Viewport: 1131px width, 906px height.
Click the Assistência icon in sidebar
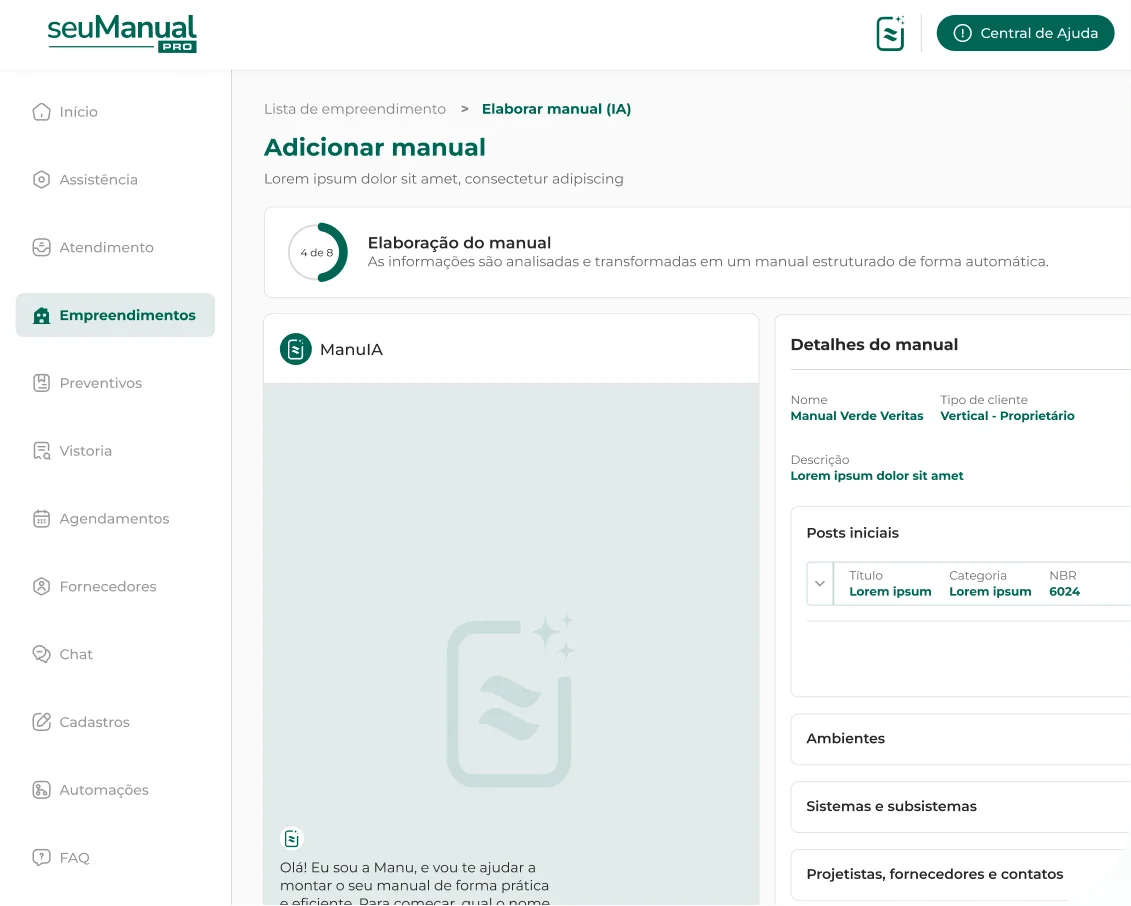42,180
